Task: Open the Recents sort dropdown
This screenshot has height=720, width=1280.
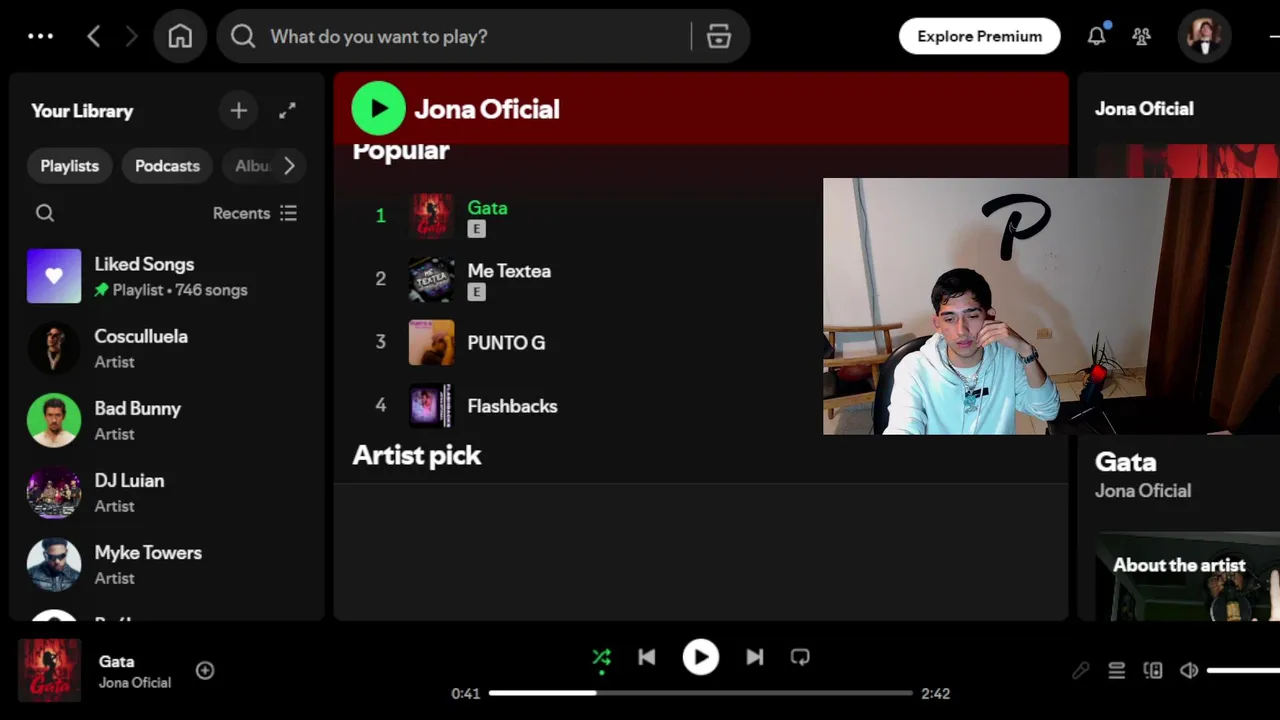Action: point(255,213)
